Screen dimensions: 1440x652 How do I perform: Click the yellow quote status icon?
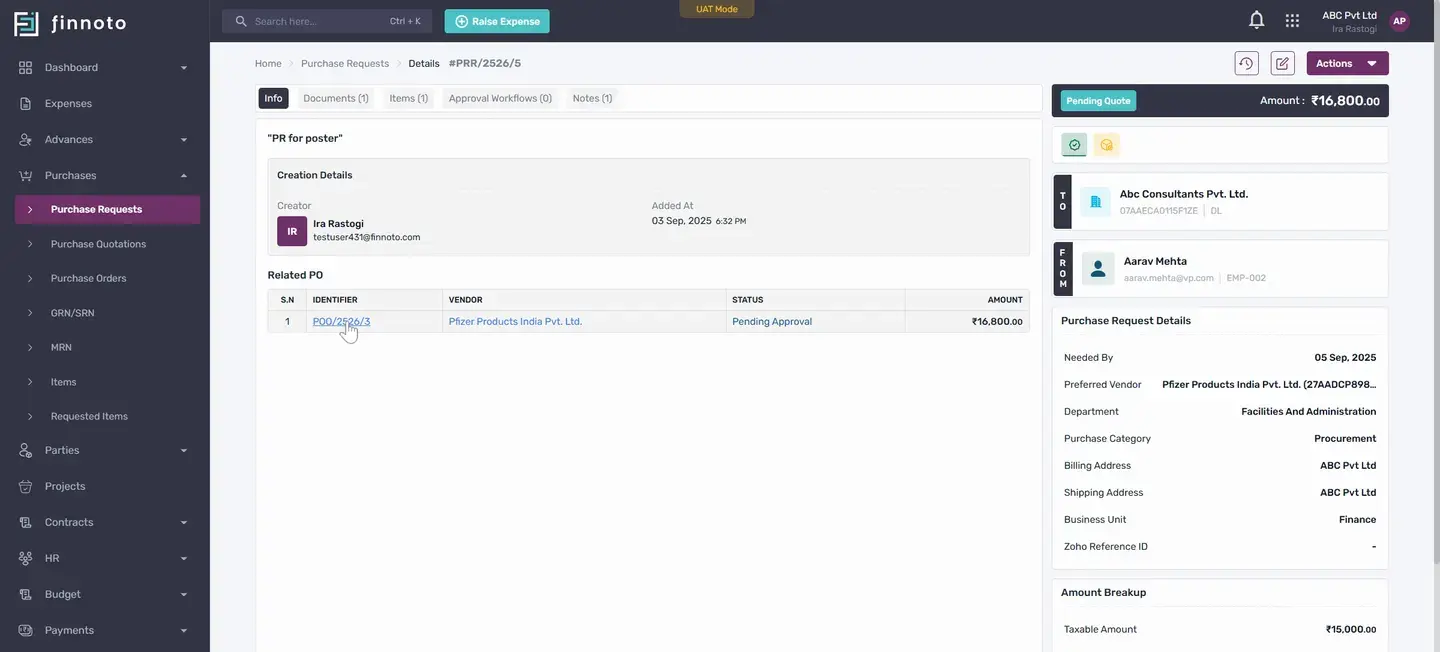coord(1106,145)
